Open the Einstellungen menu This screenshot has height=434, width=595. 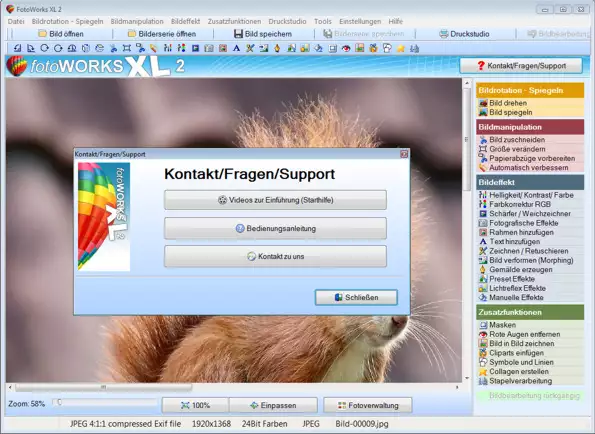pyautogui.click(x=360, y=22)
